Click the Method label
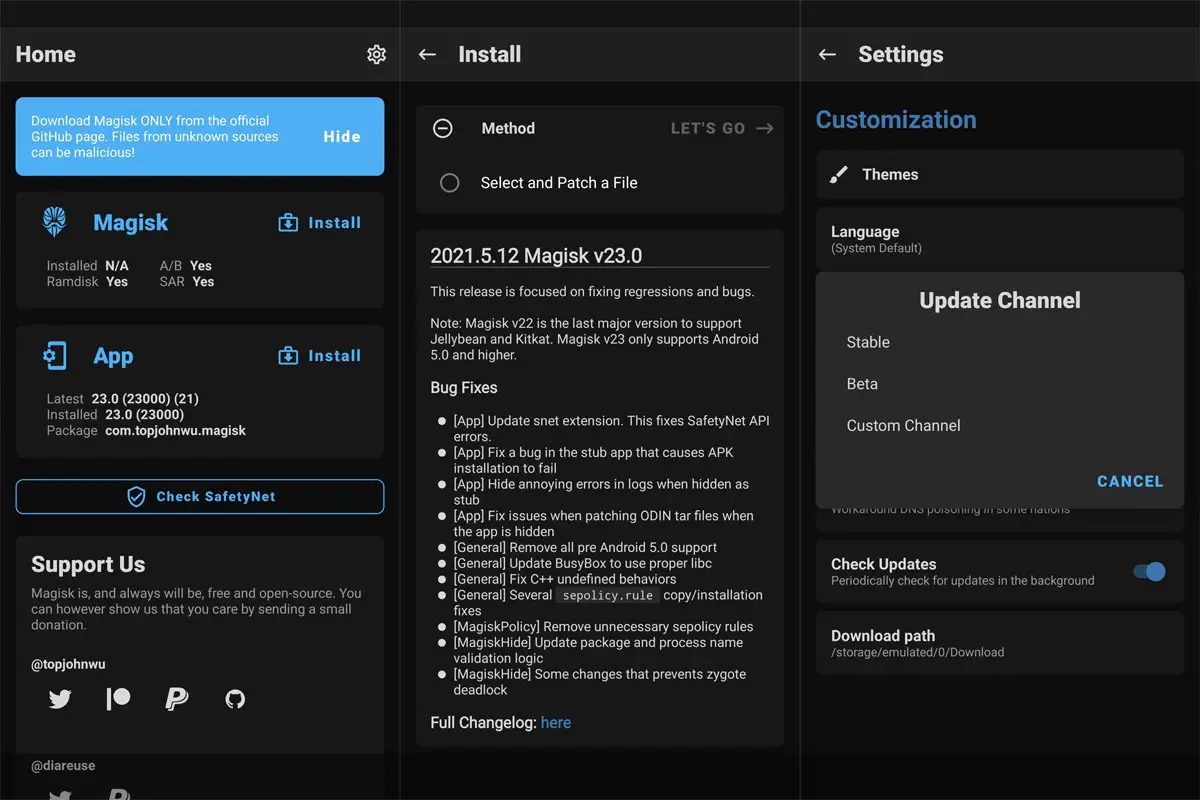Image resolution: width=1200 pixels, height=800 pixels. point(508,129)
